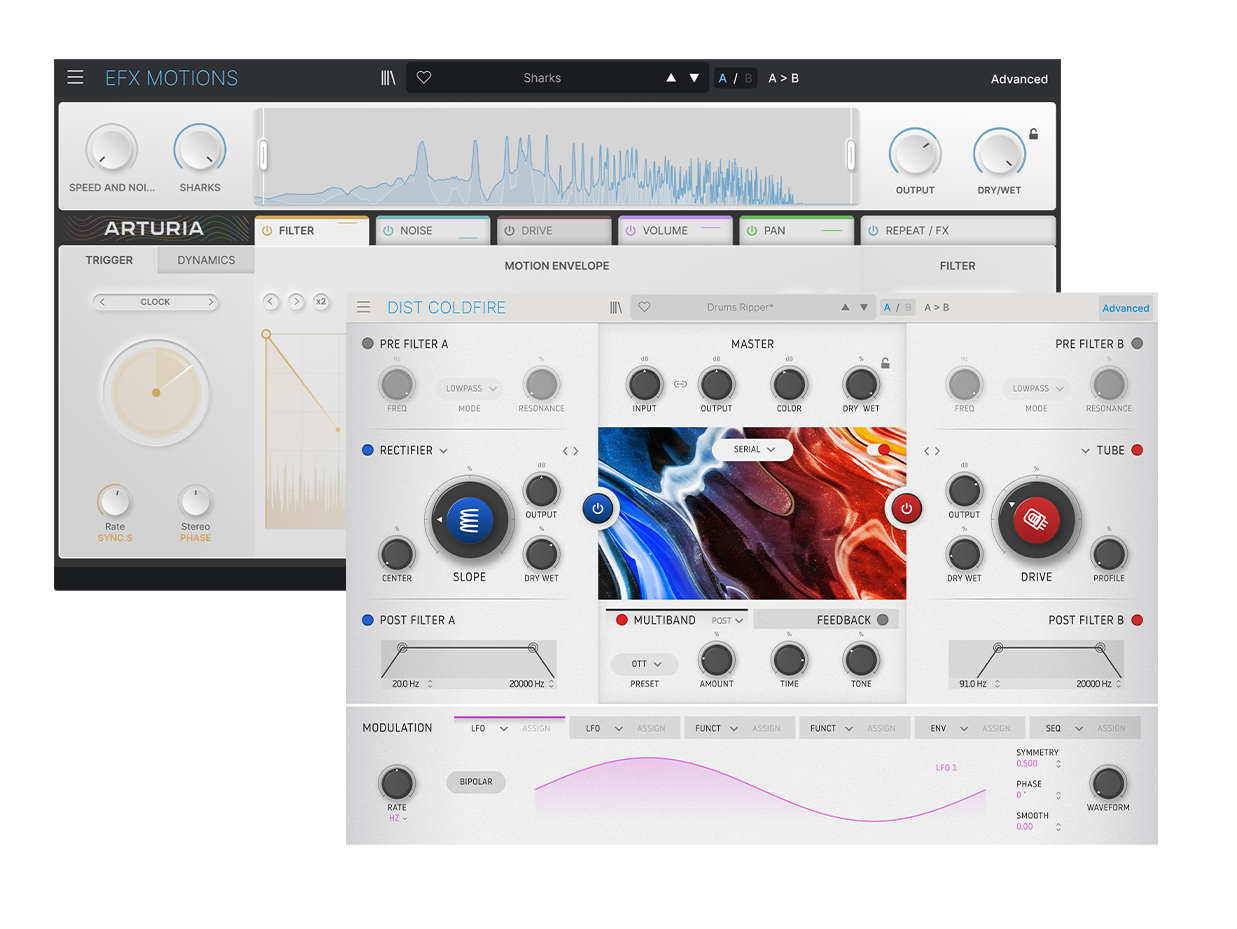Favorite the Drums Ripper preset

644,308
